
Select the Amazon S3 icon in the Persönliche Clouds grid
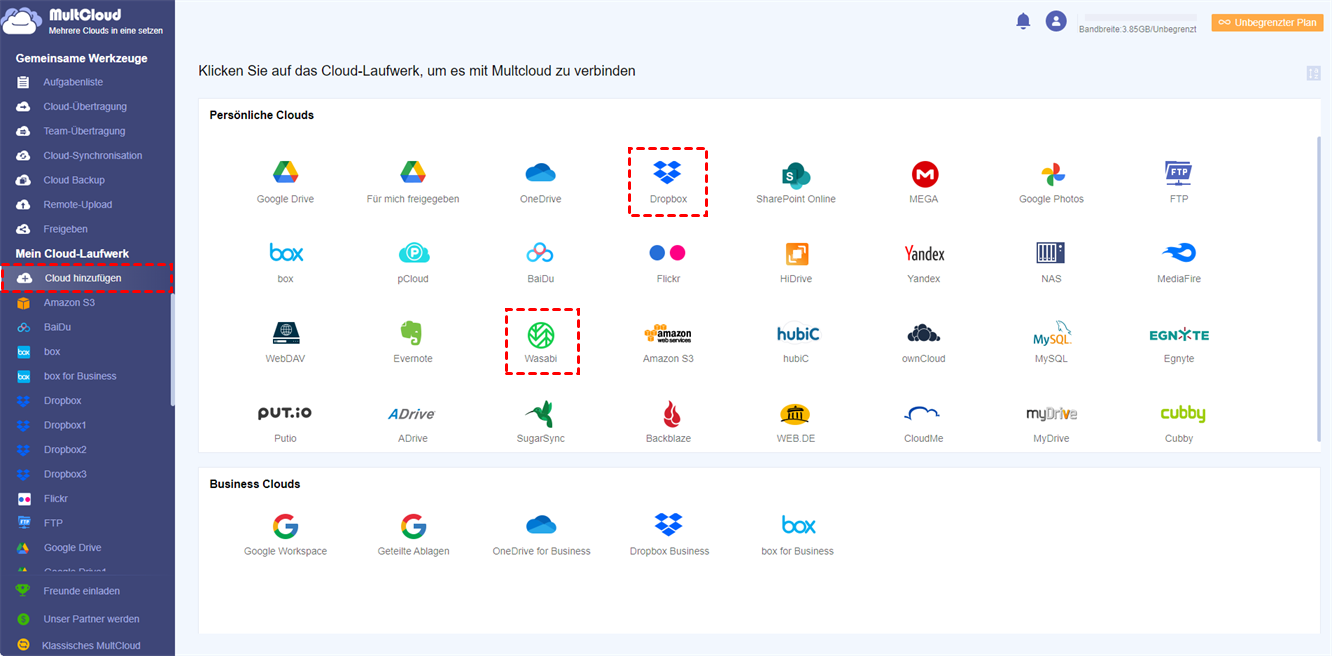[667, 334]
